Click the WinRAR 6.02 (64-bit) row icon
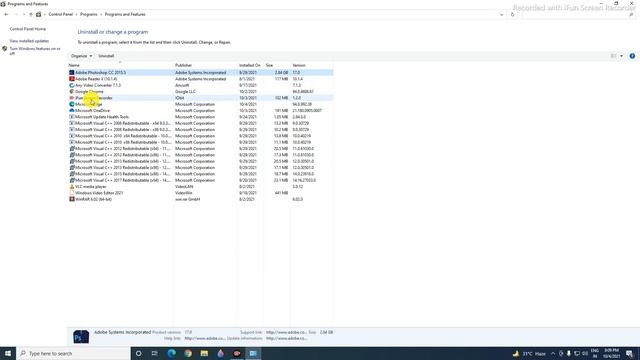This screenshot has width=640, height=360. click(72, 199)
